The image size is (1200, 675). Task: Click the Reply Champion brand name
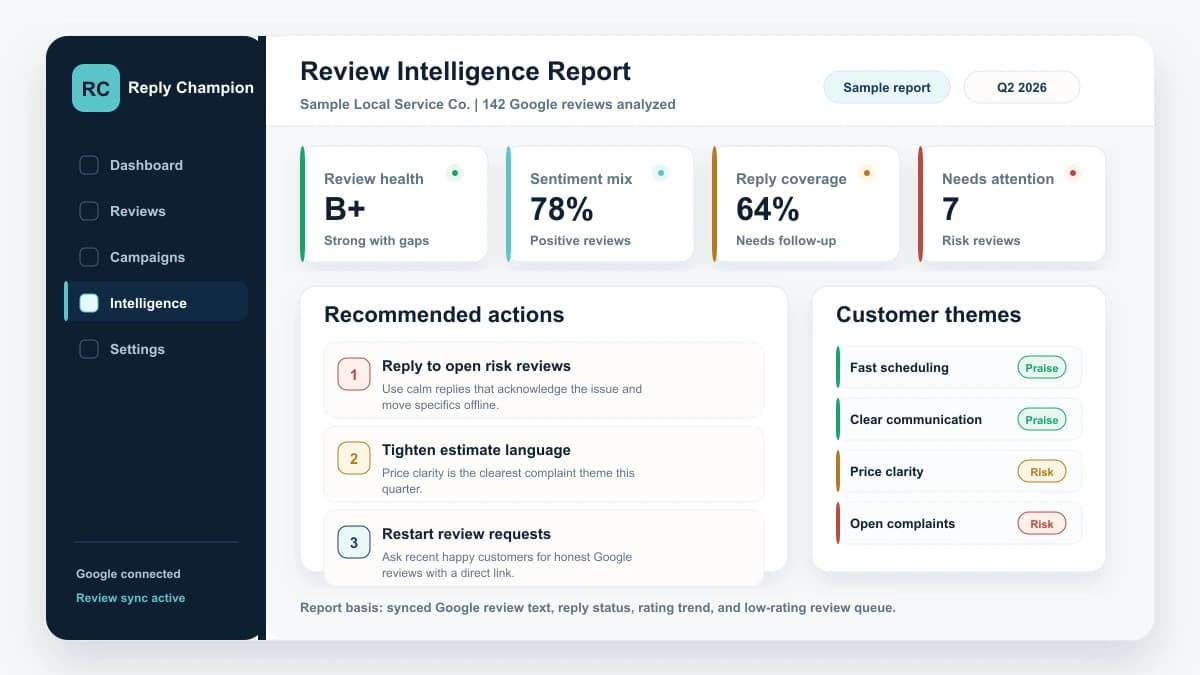[x=191, y=88]
